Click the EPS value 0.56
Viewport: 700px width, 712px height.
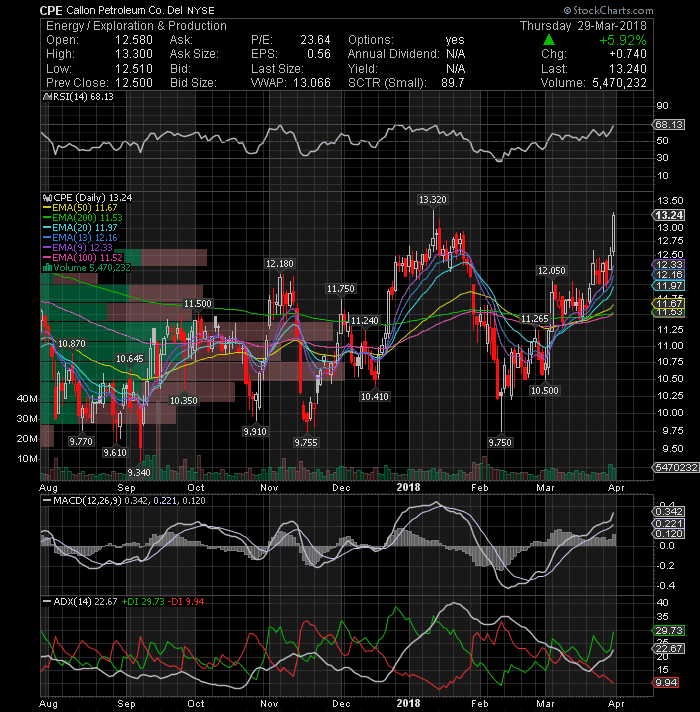[x=319, y=54]
